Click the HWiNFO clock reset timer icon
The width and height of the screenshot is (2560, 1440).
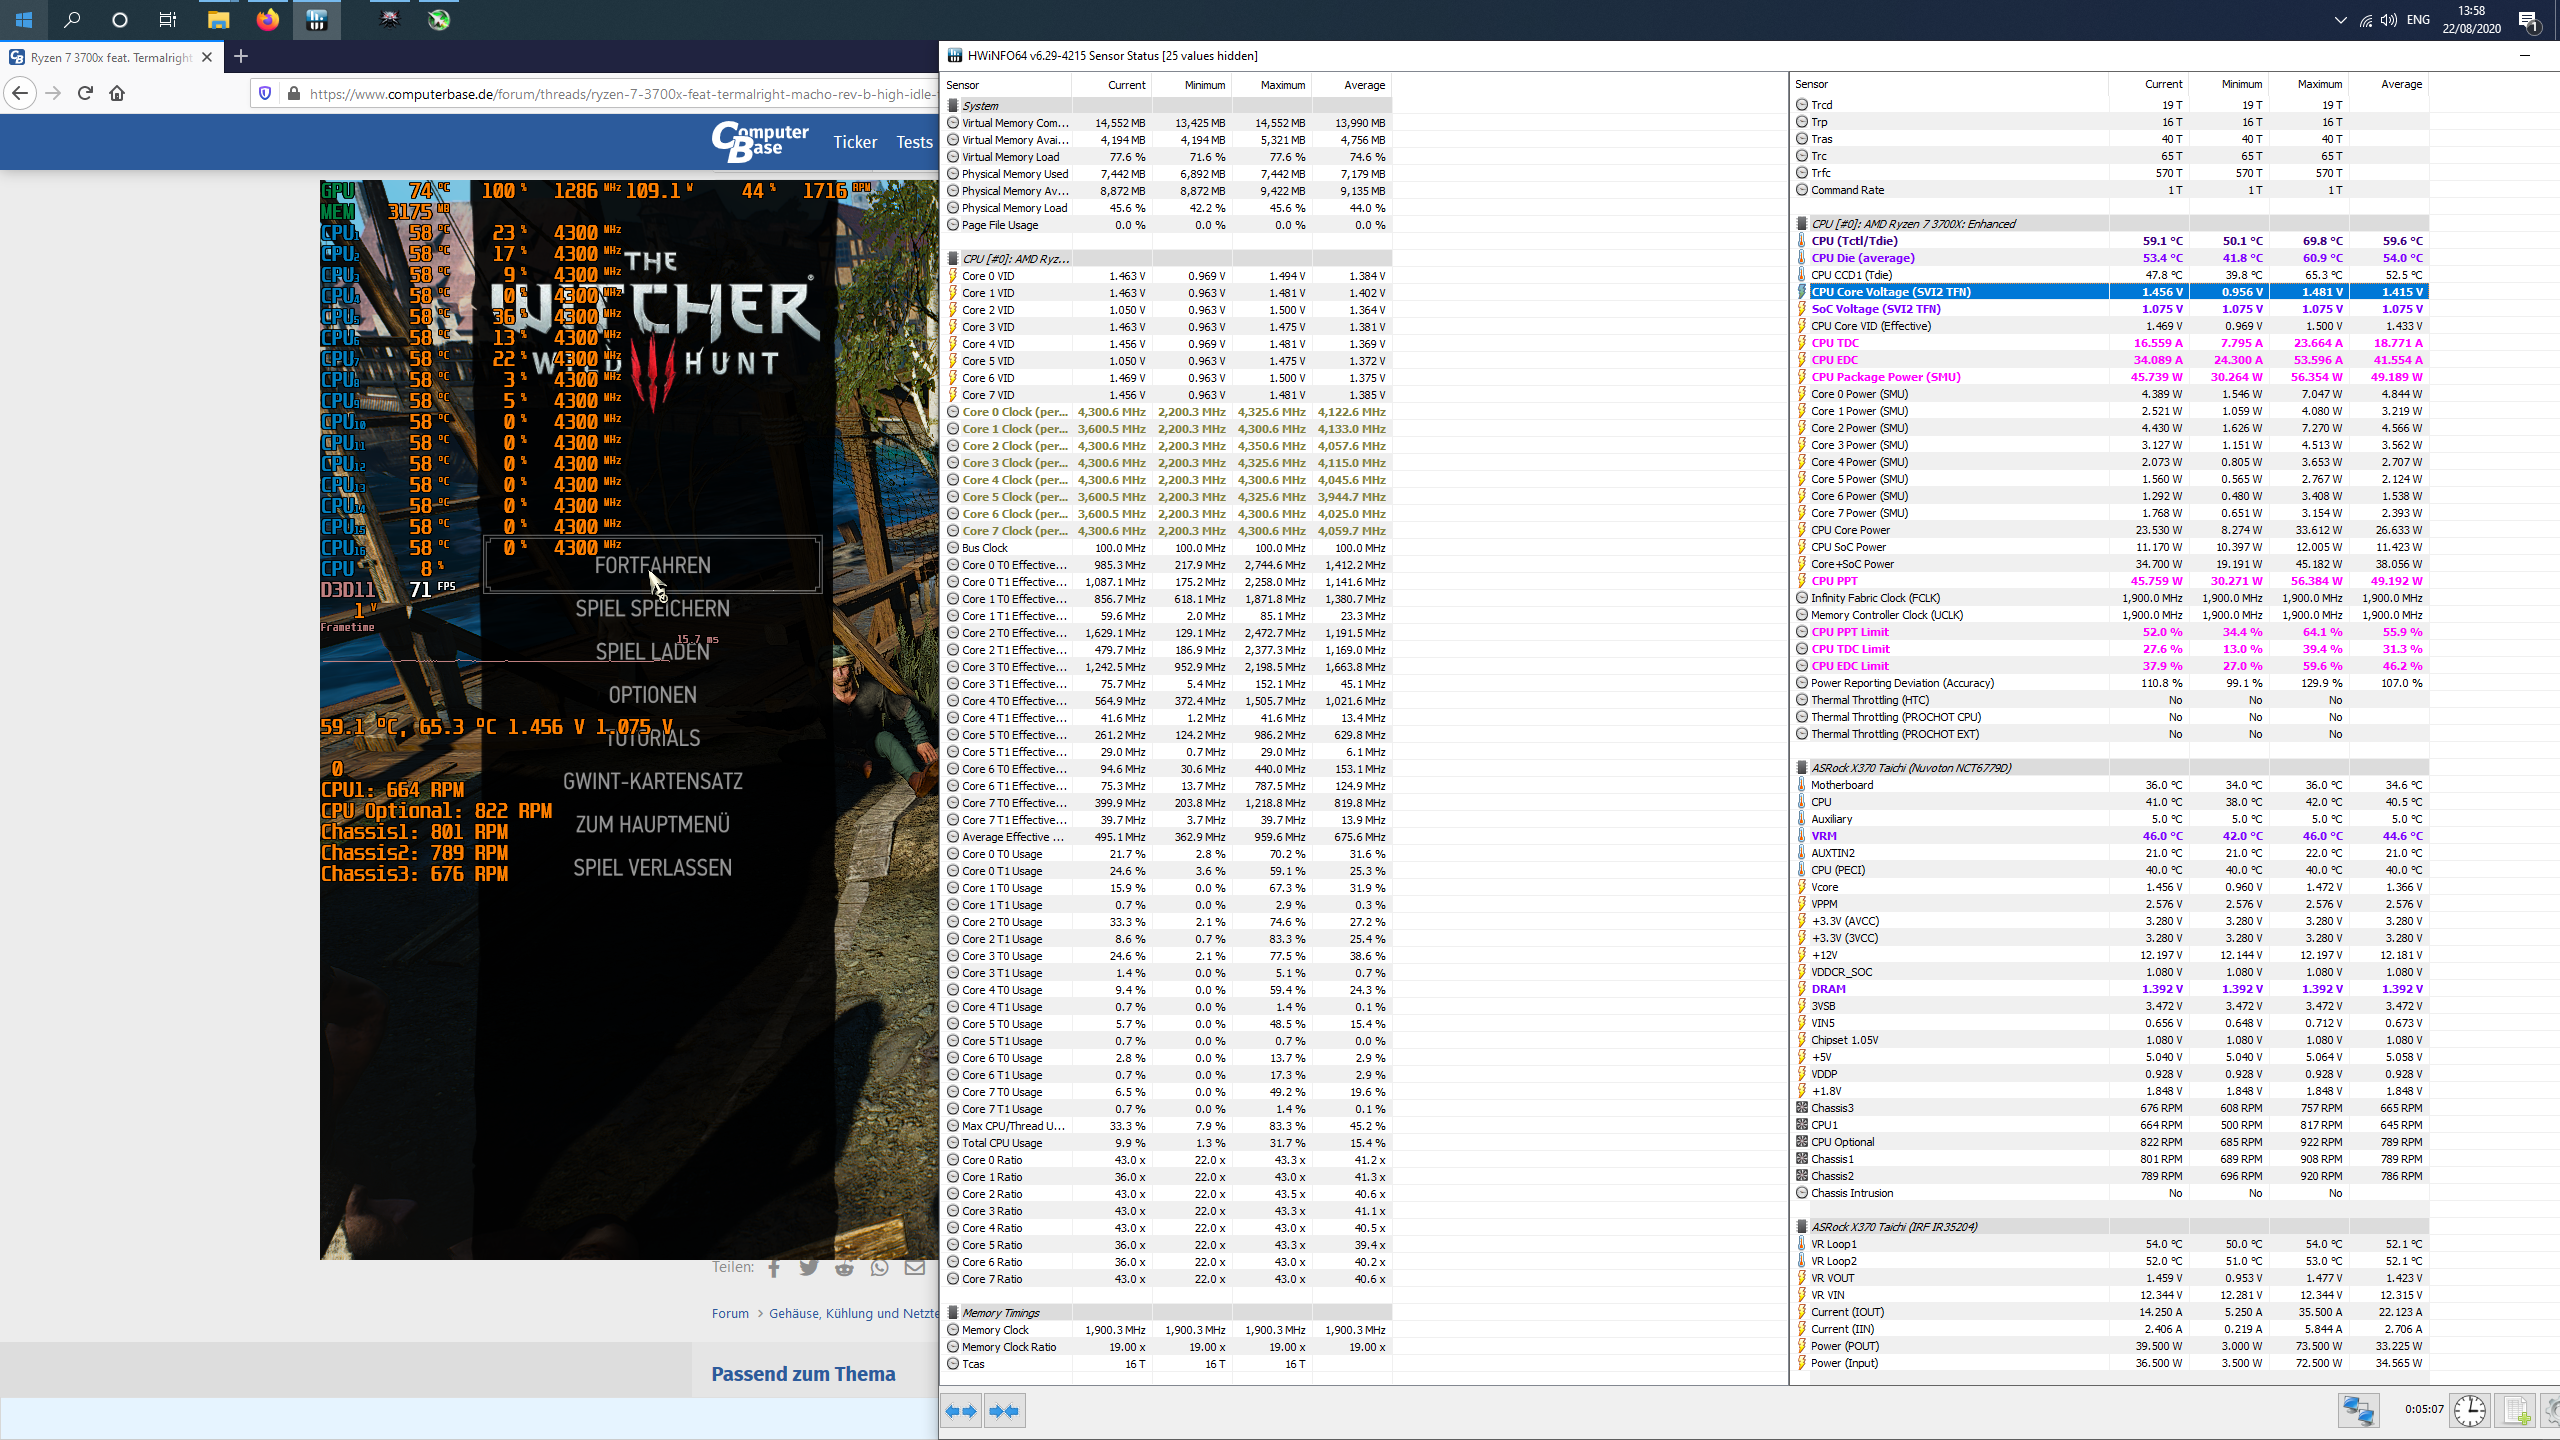tap(2469, 1411)
